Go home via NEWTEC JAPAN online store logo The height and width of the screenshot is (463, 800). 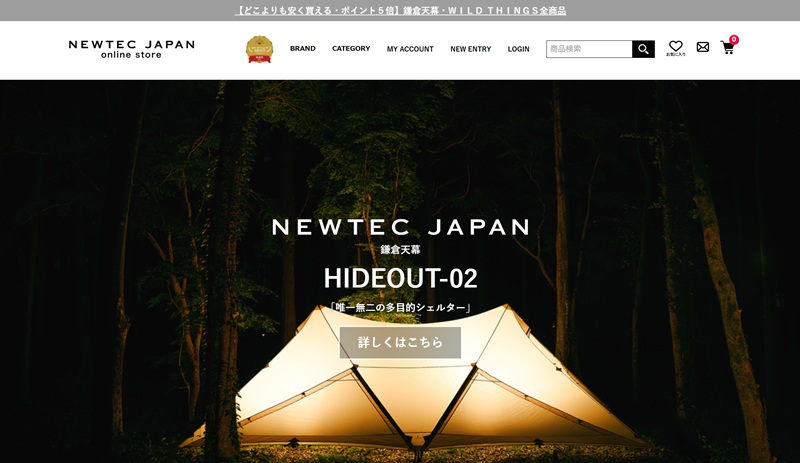131,49
